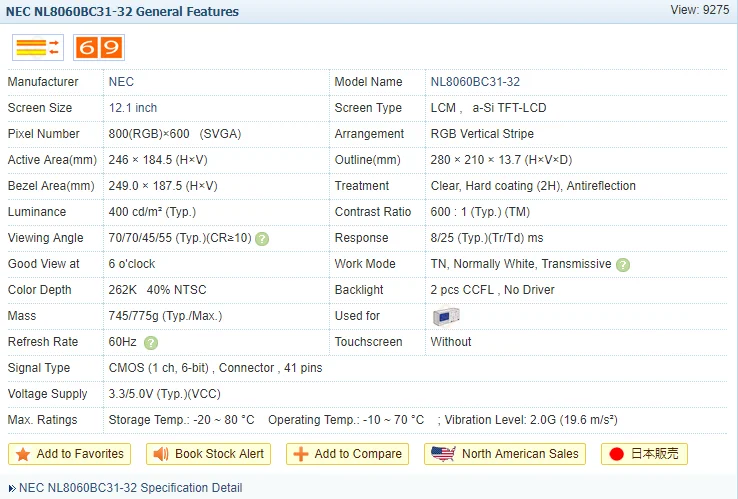
Task: Click the 262K 40% NTSC value
Action: (157, 290)
